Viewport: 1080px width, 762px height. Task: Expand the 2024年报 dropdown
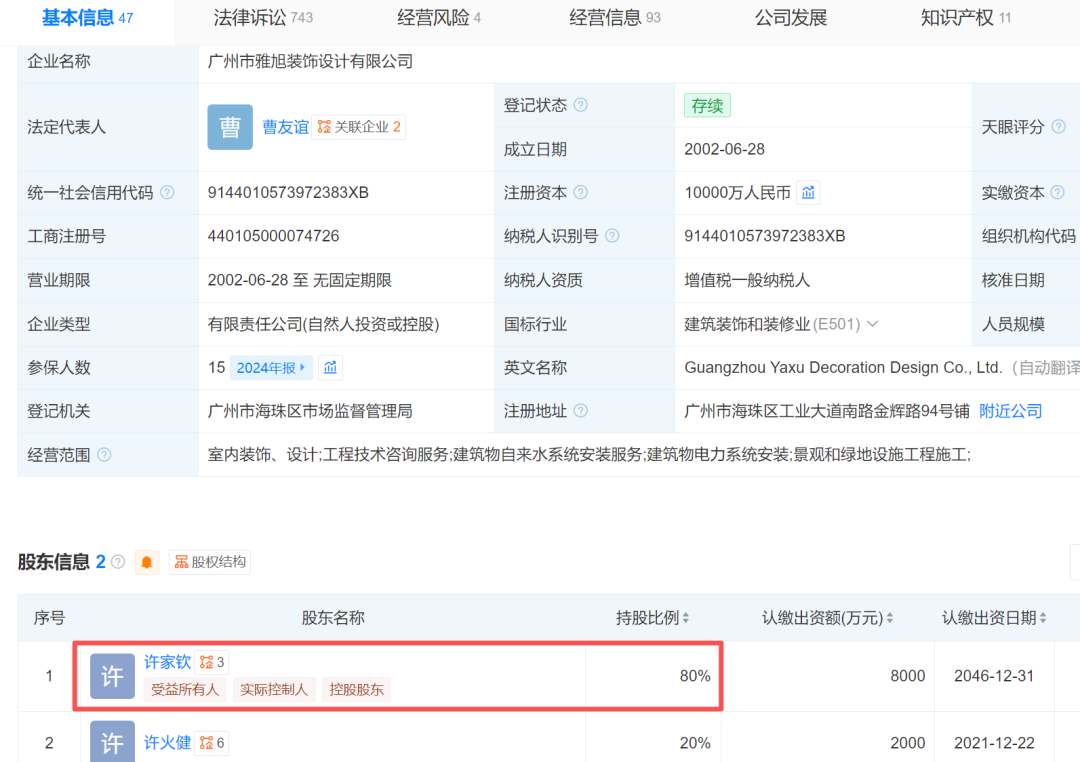[x=271, y=368]
